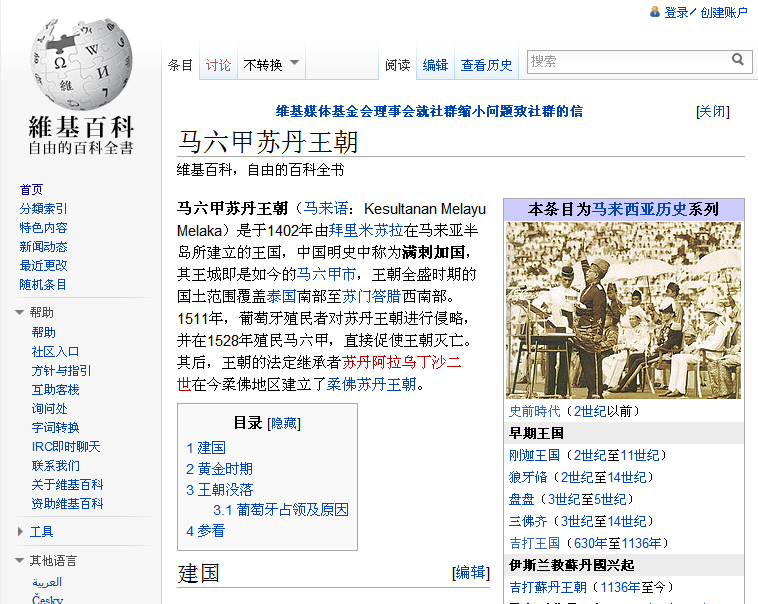Image resolution: width=758 pixels, height=604 pixels.
Task: Open 字词转换 in the sidebar
Action: tap(55, 427)
